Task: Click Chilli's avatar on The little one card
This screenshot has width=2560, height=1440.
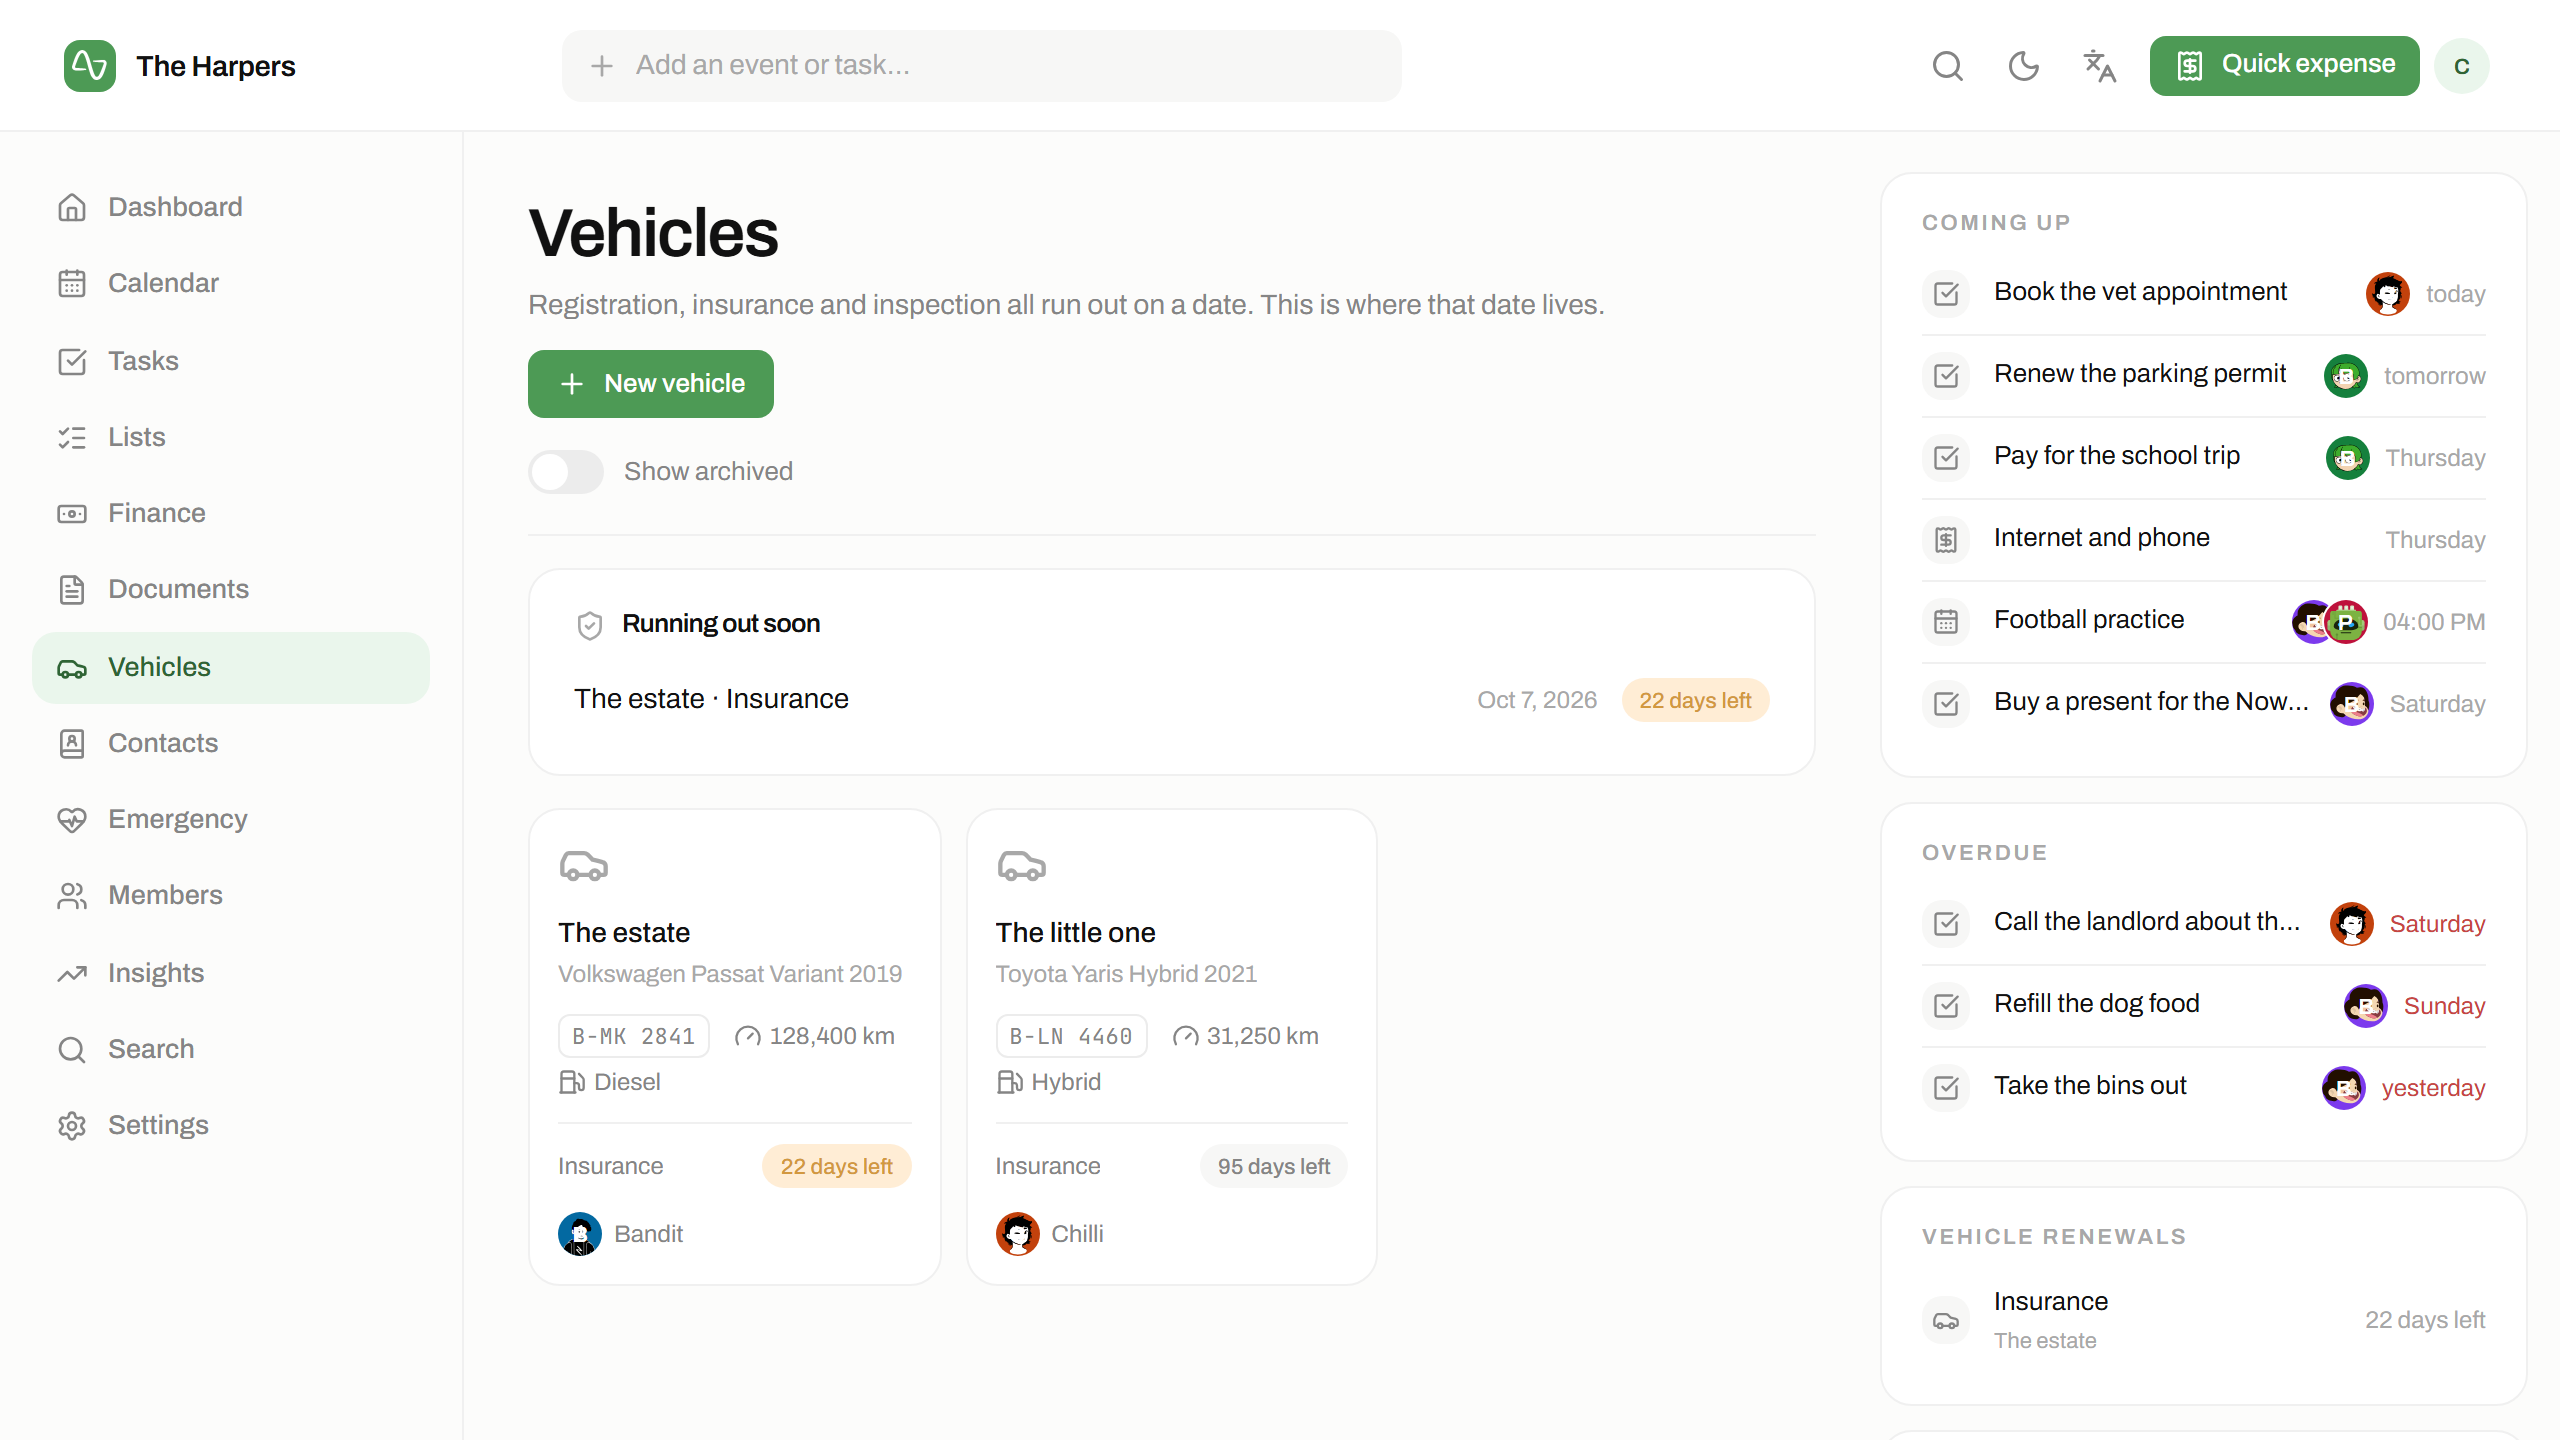Action: (x=1017, y=1234)
